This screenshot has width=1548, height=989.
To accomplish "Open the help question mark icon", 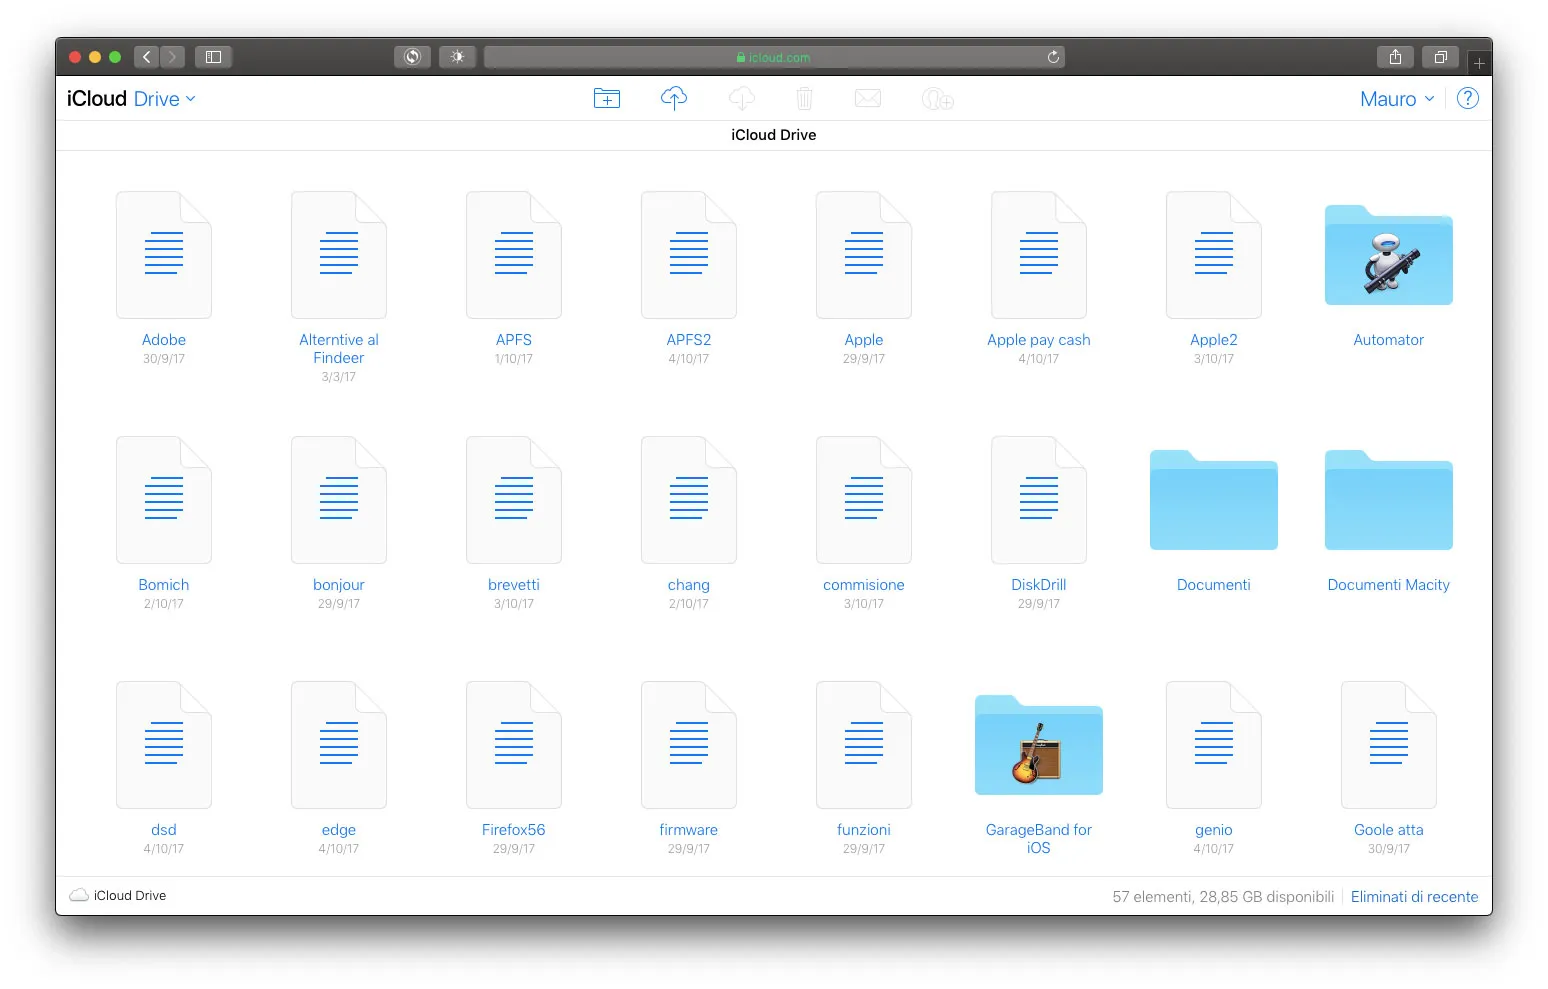I will (1467, 98).
